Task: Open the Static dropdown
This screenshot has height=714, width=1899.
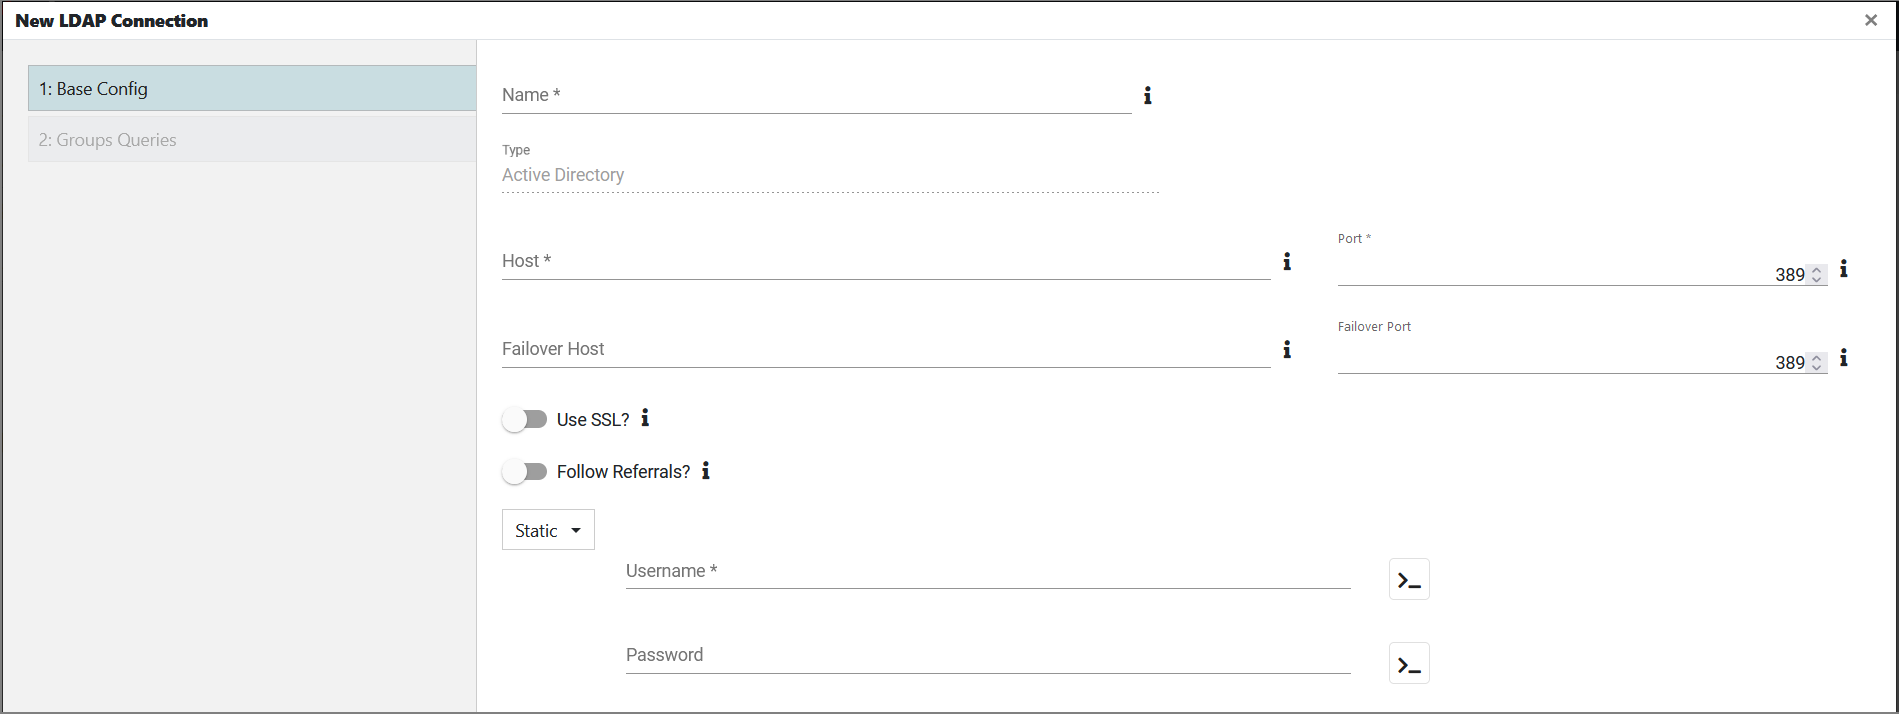Action: point(547,529)
